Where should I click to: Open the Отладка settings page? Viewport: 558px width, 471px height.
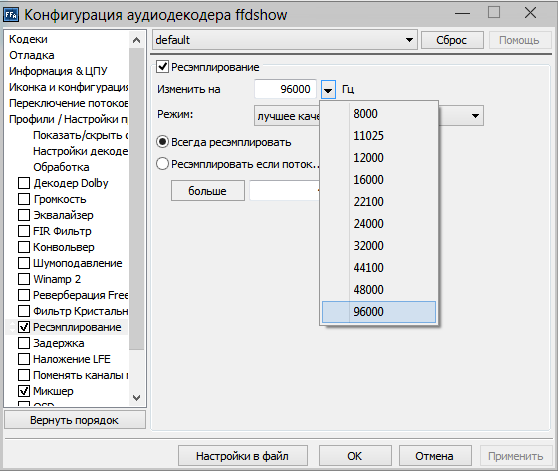click(32, 55)
